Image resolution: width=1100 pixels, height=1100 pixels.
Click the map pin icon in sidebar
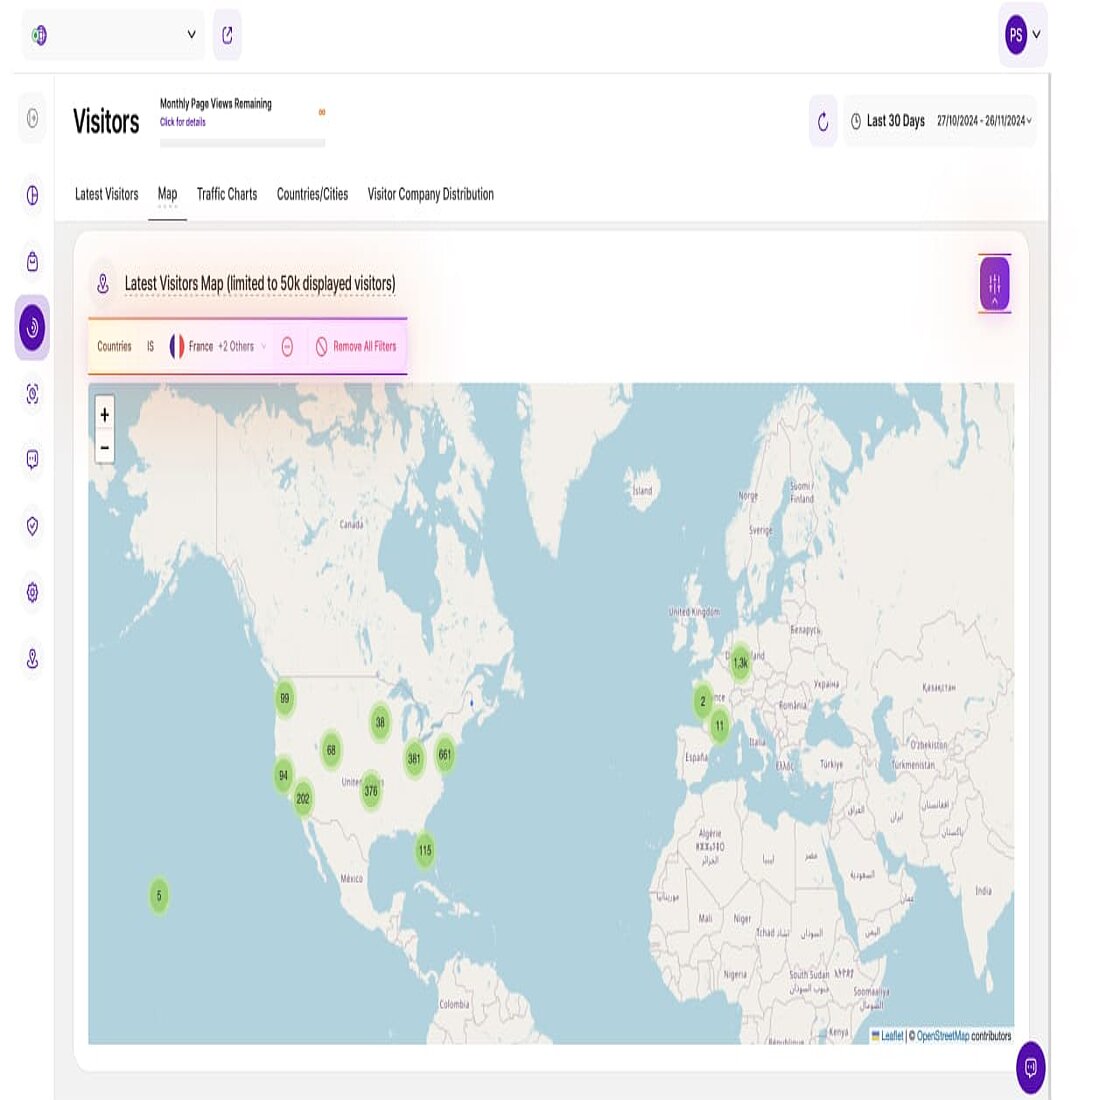pos(32,657)
